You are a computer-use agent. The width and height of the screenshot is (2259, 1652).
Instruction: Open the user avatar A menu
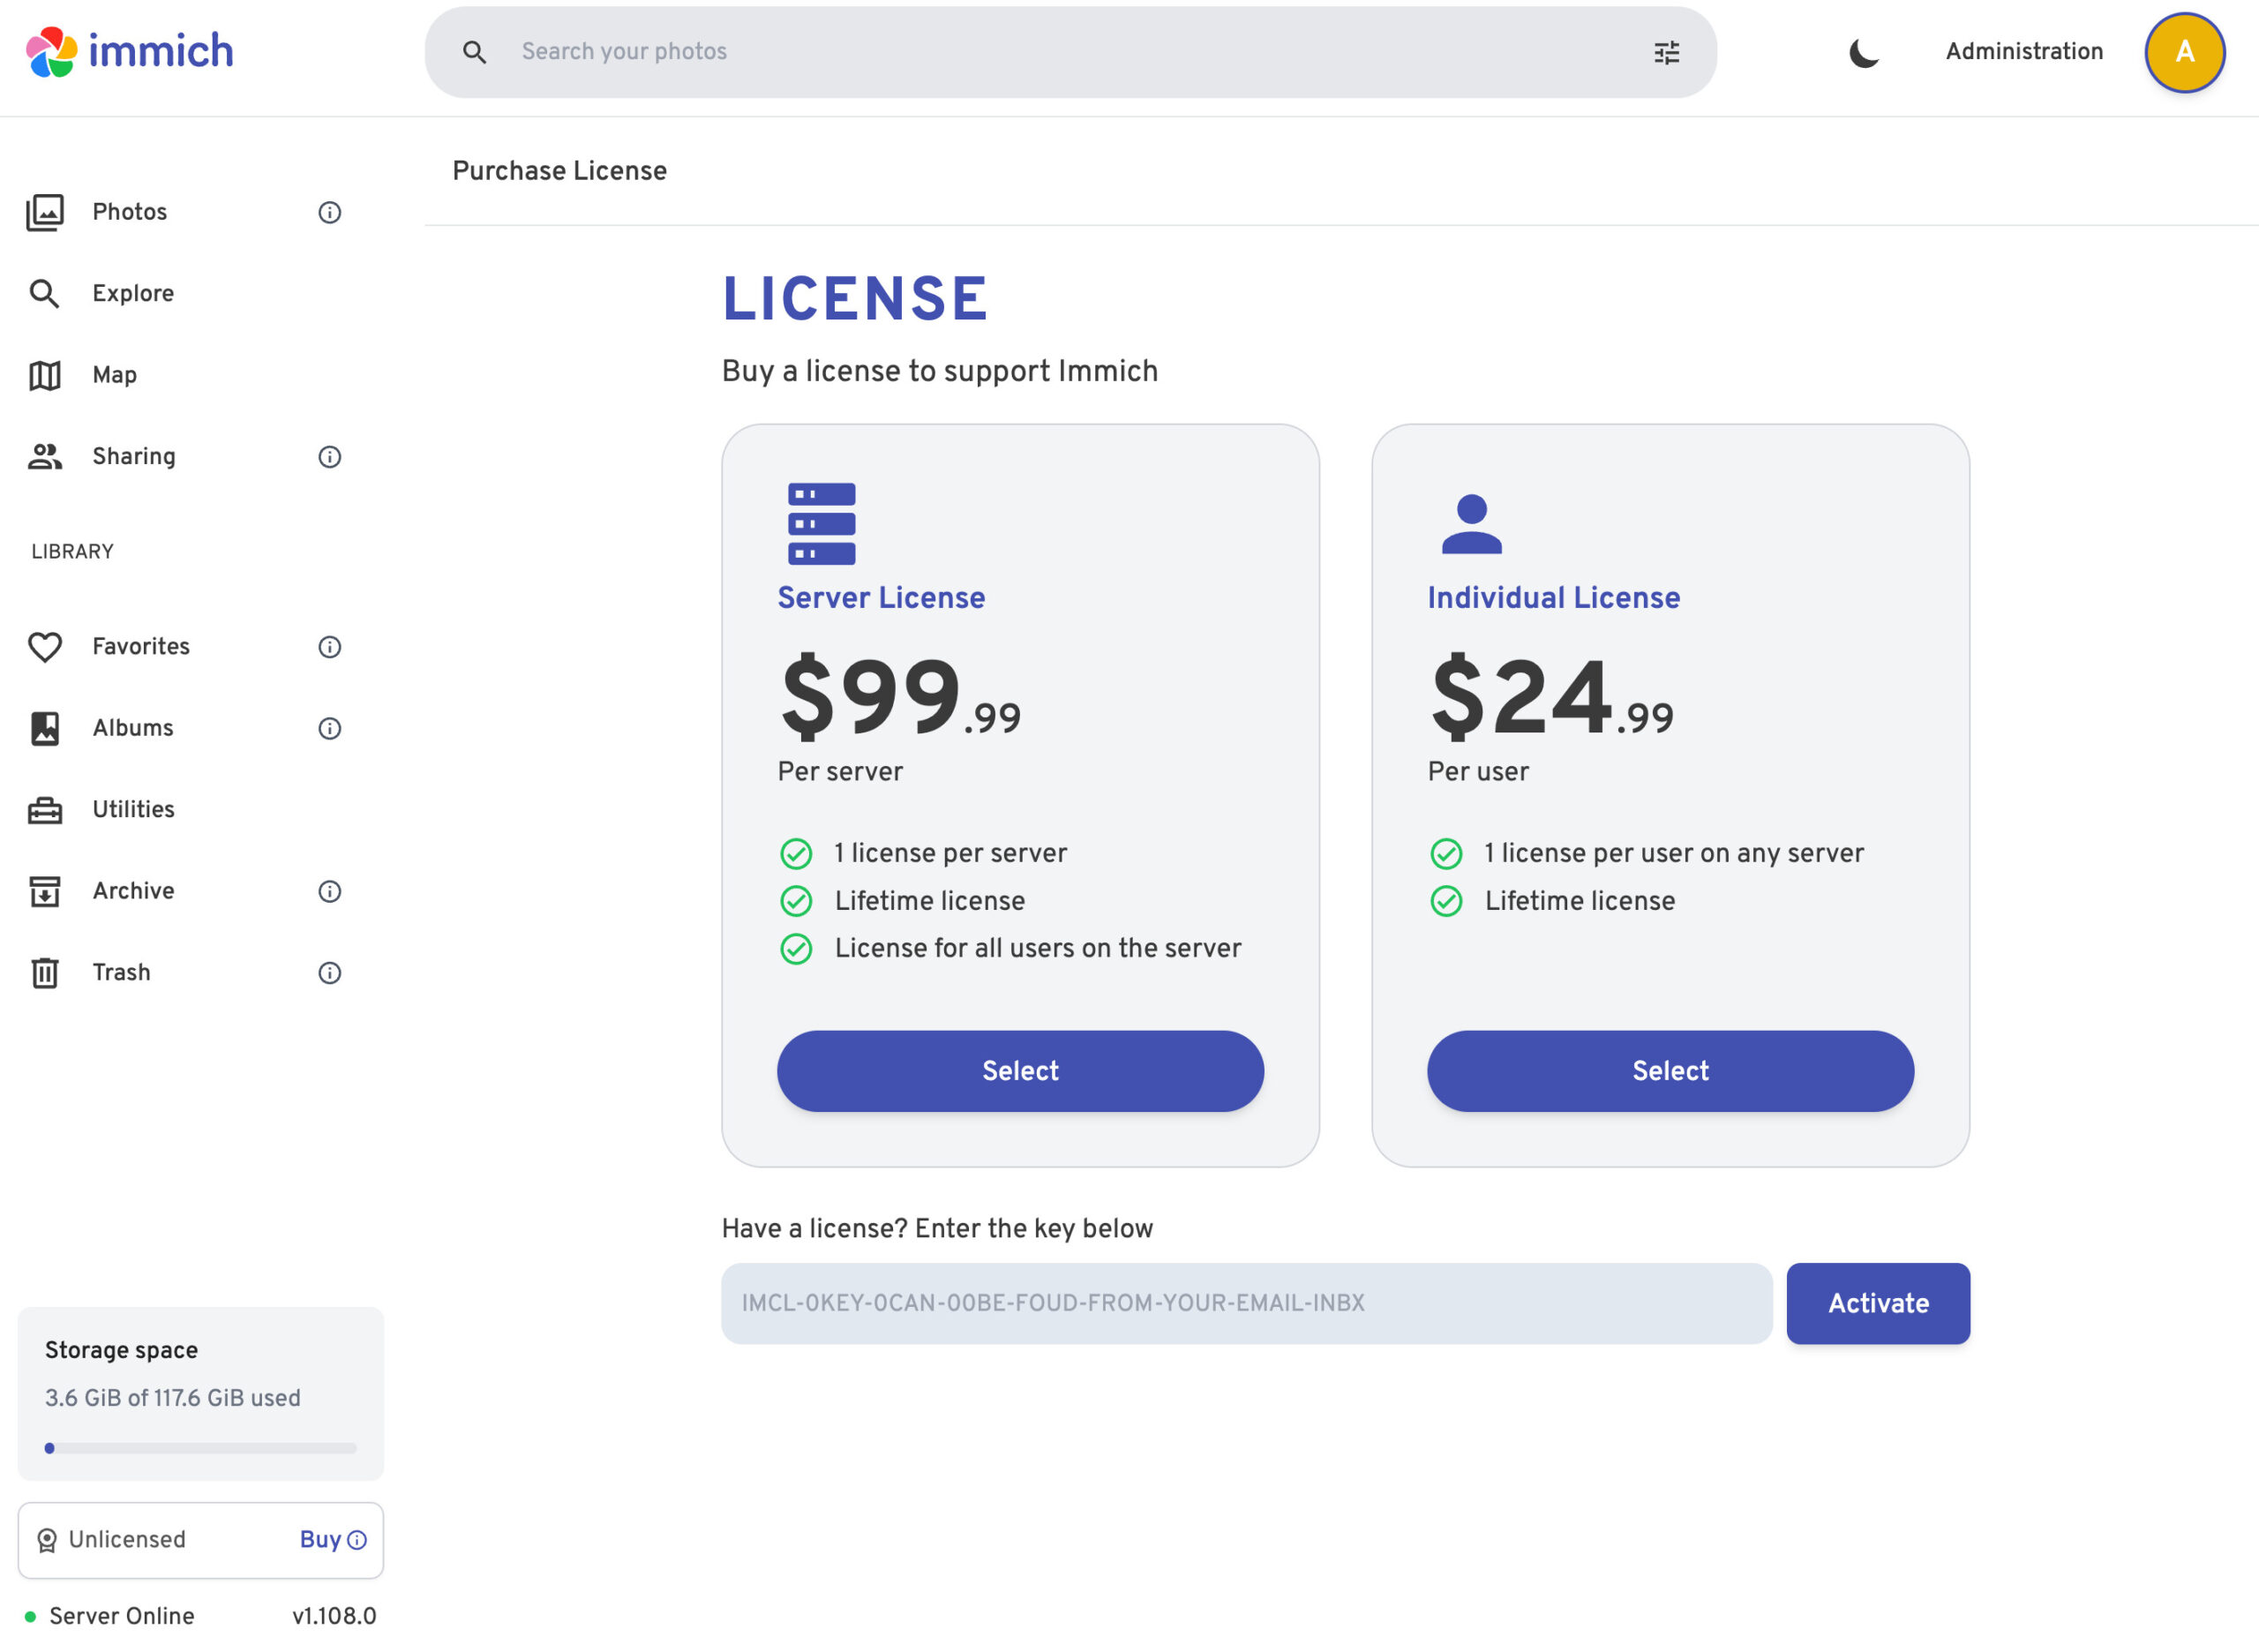[2184, 52]
